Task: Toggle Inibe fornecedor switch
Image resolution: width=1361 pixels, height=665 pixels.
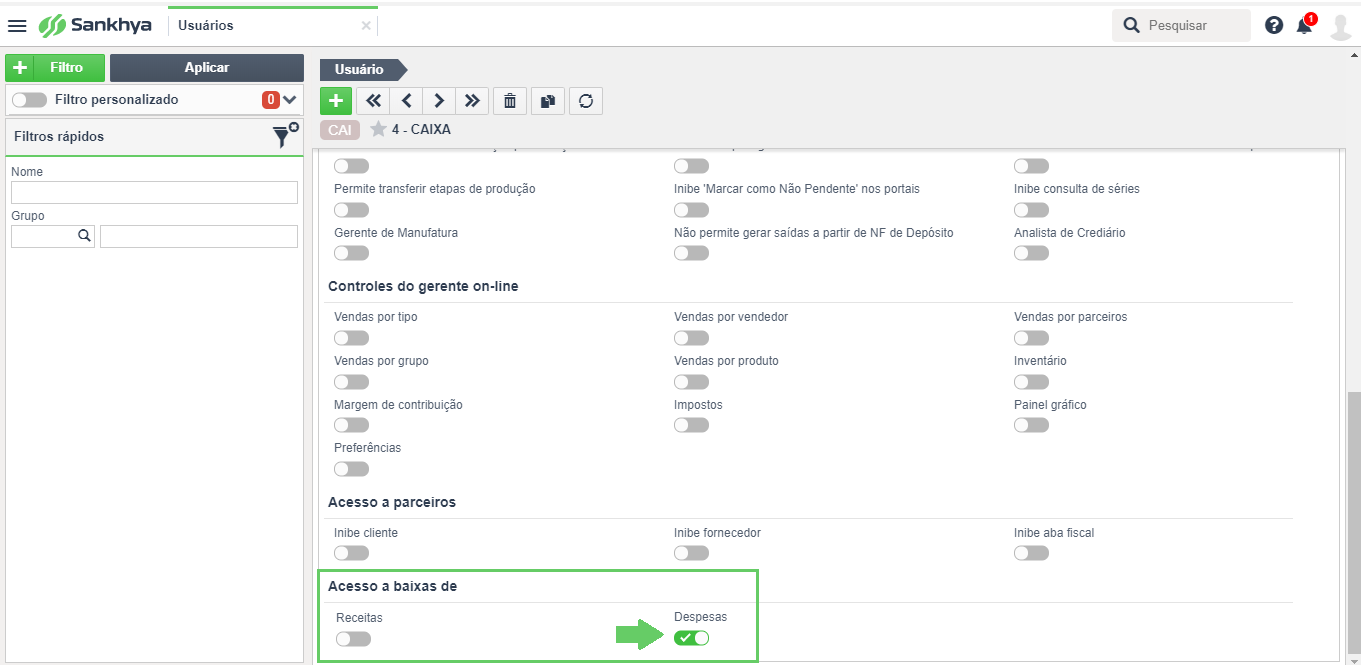Action: click(x=691, y=553)
